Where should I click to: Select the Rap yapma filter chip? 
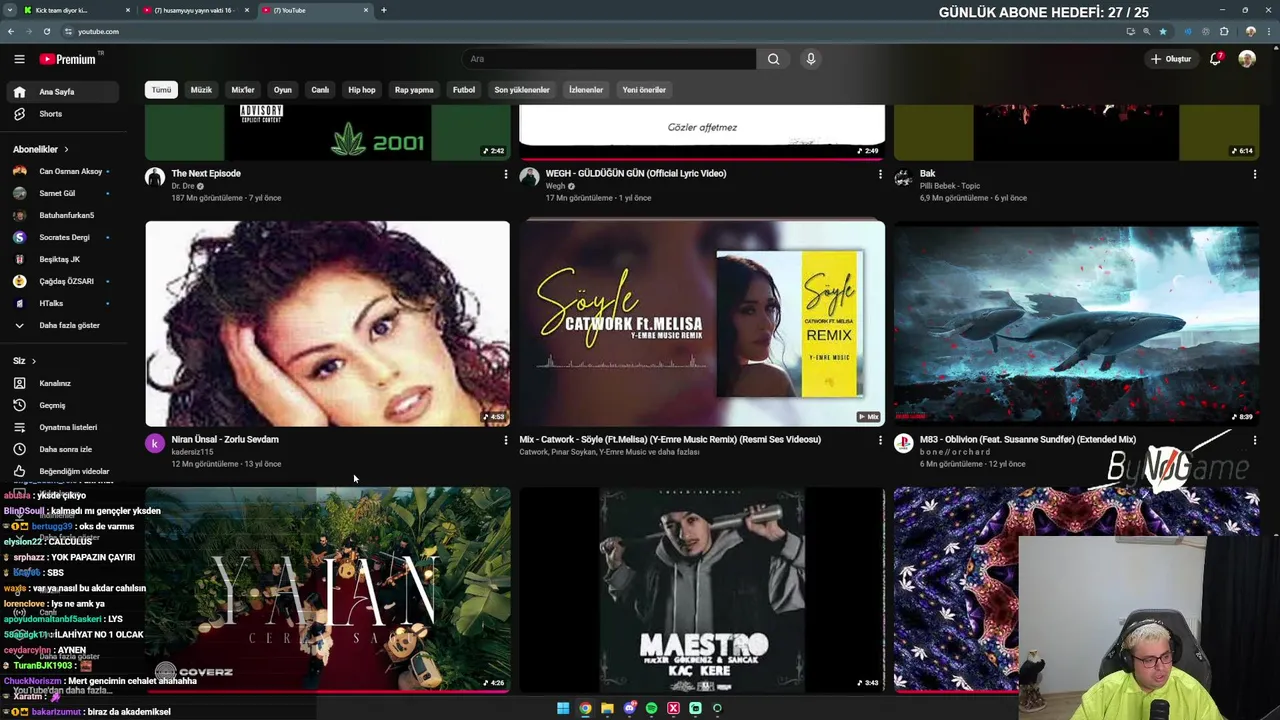pyautogui.click(x=414, y=90)
